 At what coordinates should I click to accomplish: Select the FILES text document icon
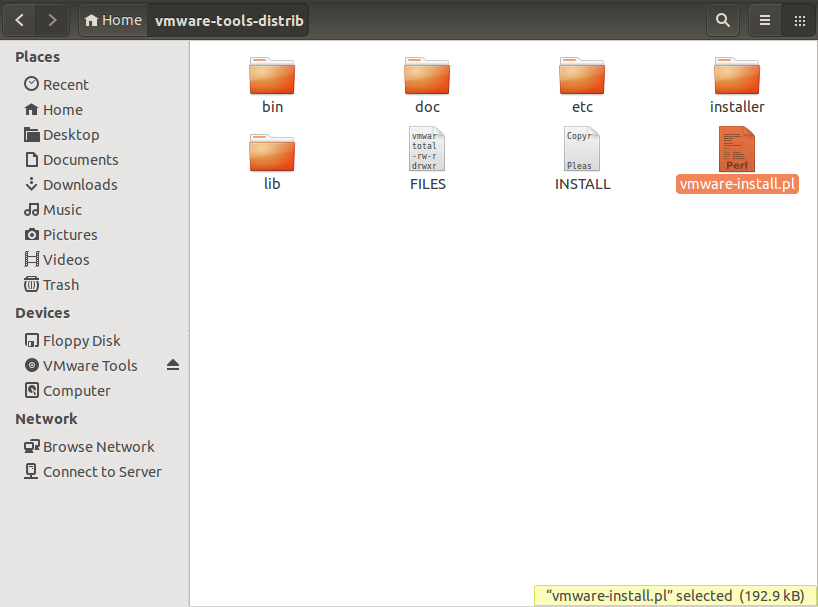coord(427,149)
